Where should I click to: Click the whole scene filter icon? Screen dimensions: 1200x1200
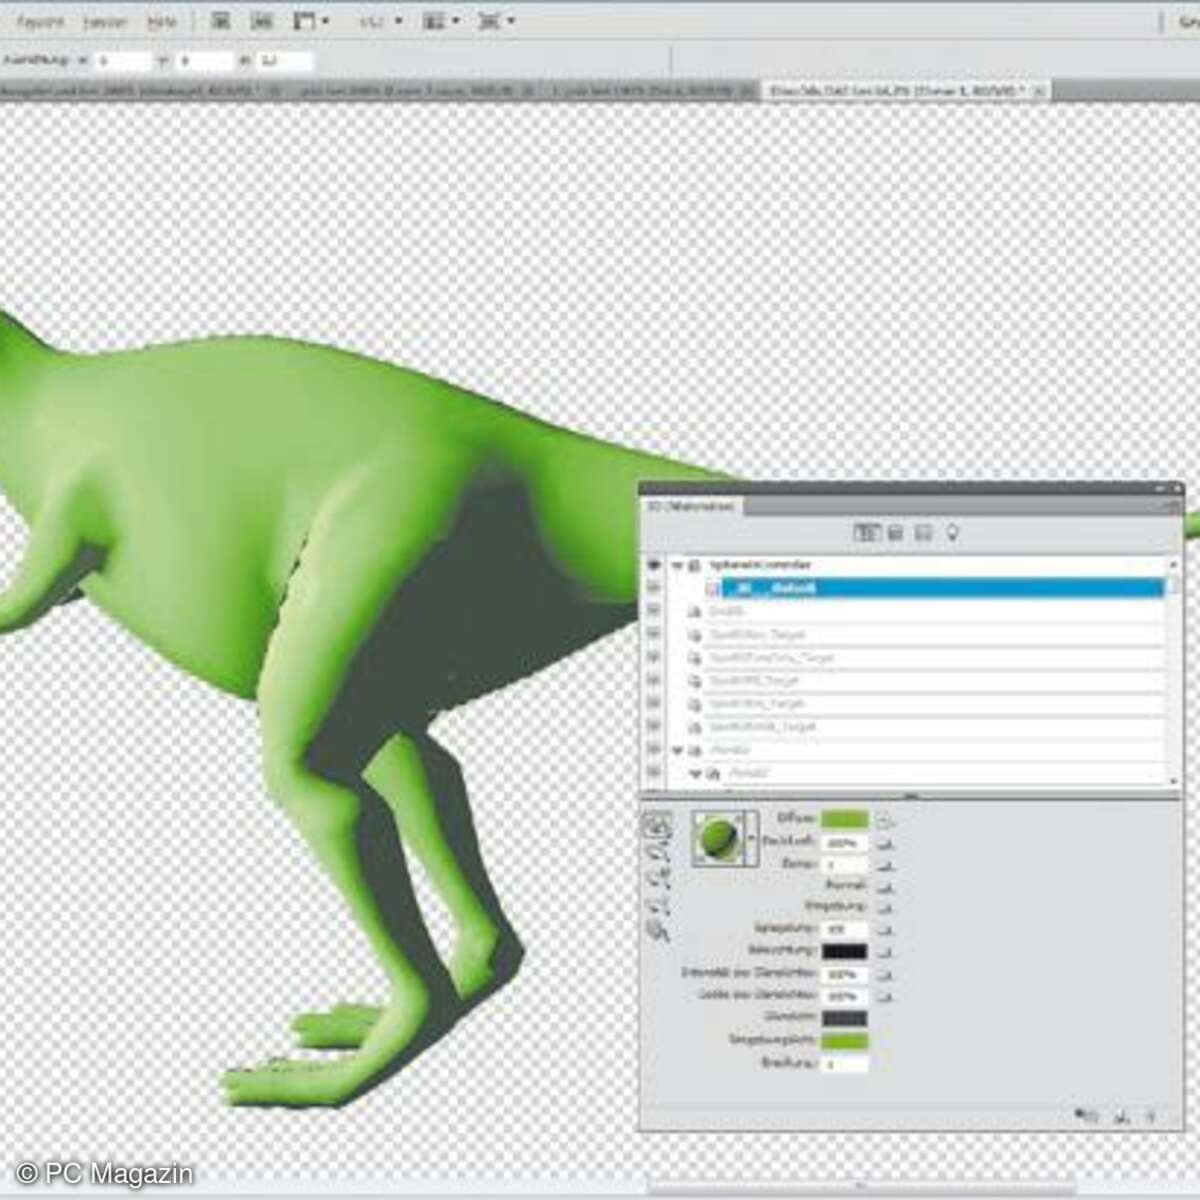pyautogui.click(x=865, y=533)
